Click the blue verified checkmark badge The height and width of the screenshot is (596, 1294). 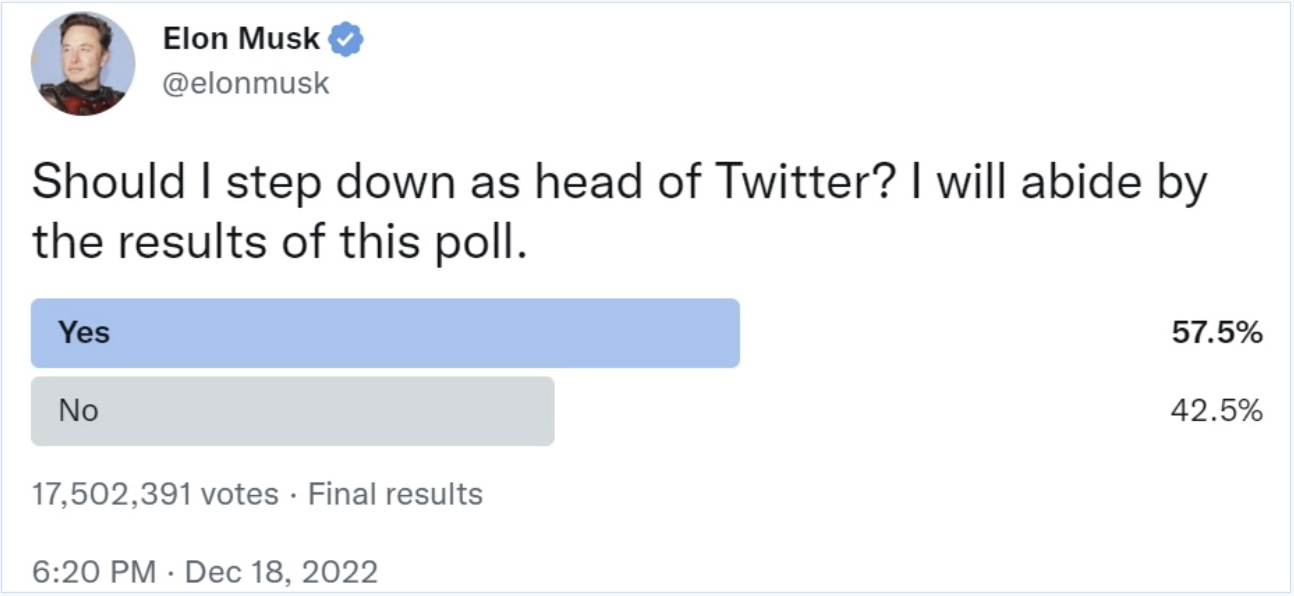point(347,41)
